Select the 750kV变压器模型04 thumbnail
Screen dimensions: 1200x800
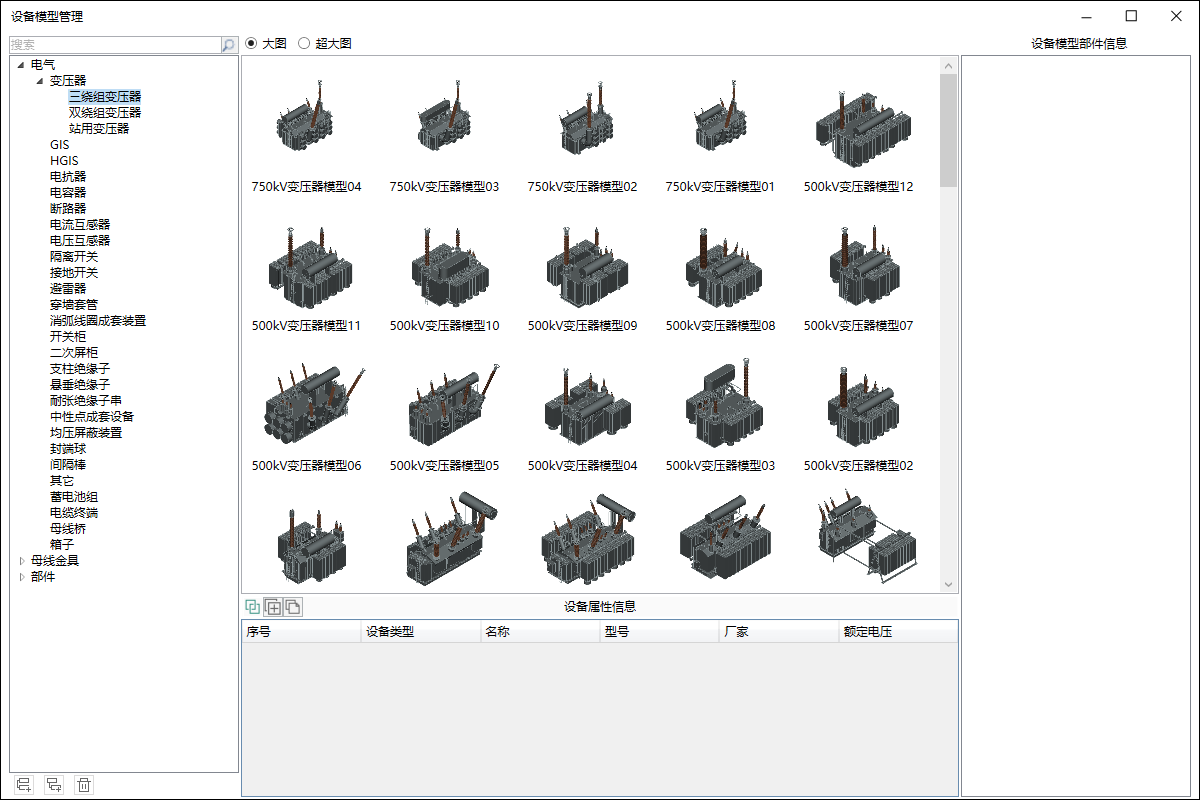pos(306,130)
